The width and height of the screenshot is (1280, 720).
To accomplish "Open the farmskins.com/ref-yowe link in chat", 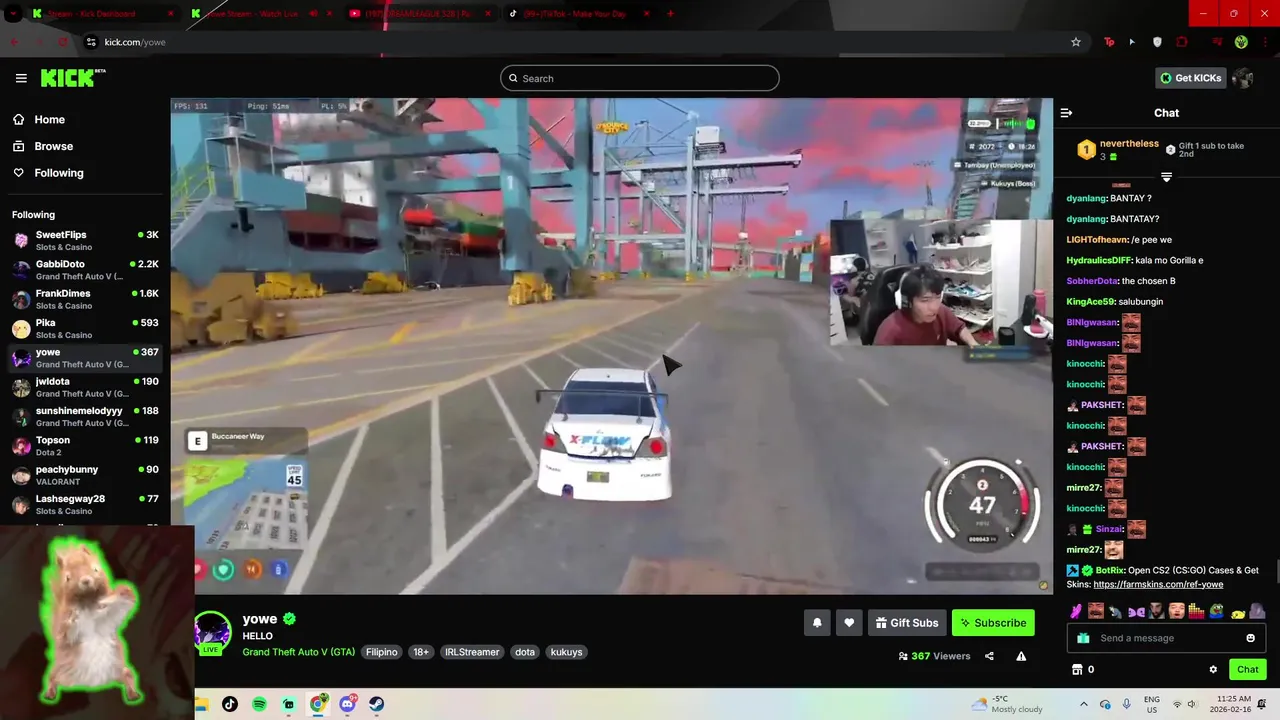I will click(1158, 584).
